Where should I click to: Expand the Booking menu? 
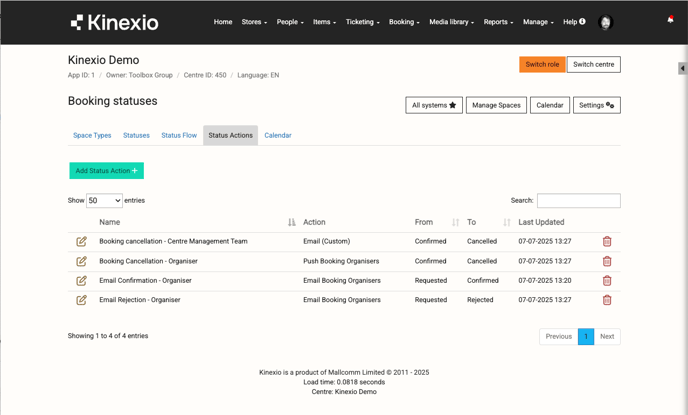click(404, 22)
